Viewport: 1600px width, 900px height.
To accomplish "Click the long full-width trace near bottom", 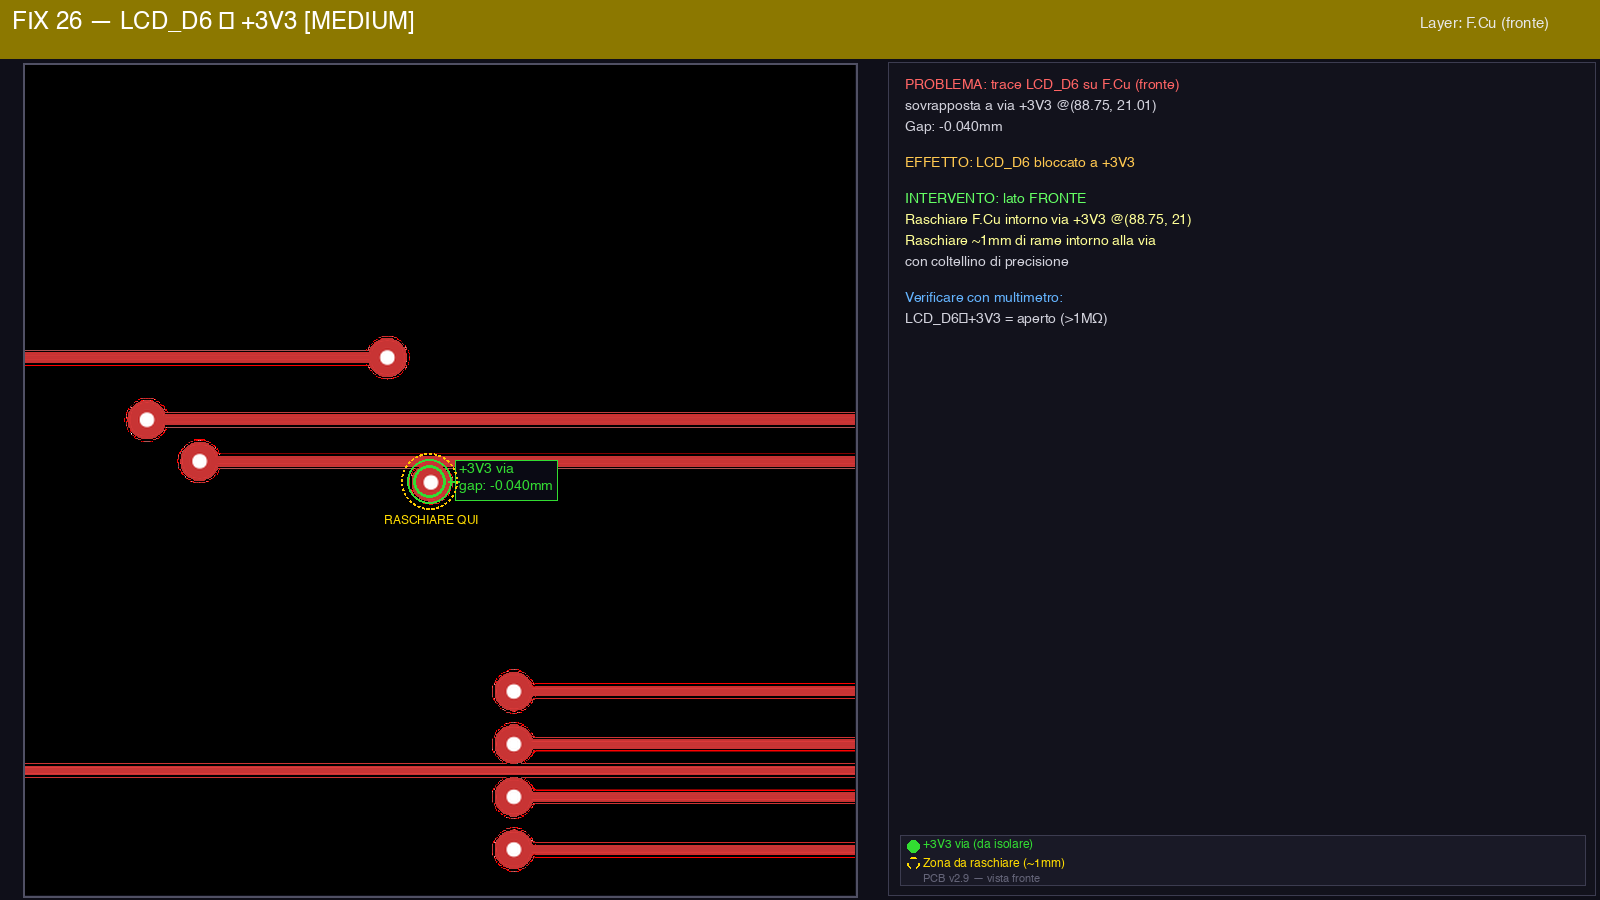I will [x=300, y=771].
